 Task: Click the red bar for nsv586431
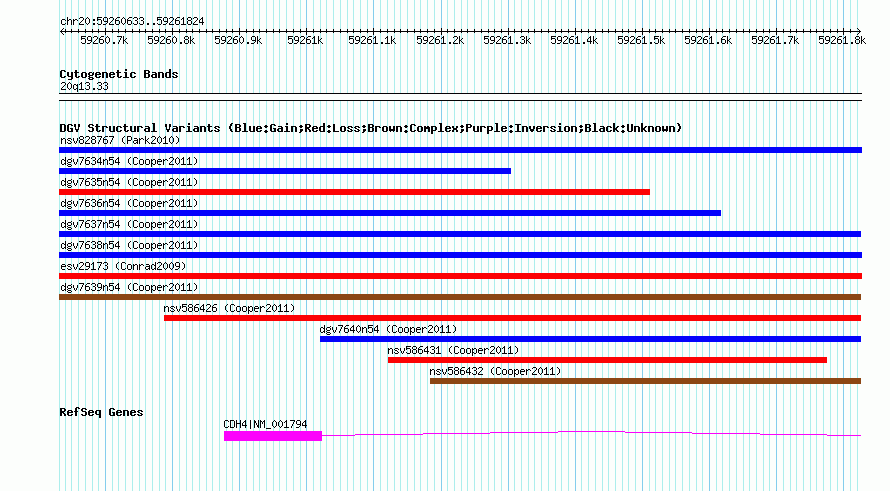point(607,360)
